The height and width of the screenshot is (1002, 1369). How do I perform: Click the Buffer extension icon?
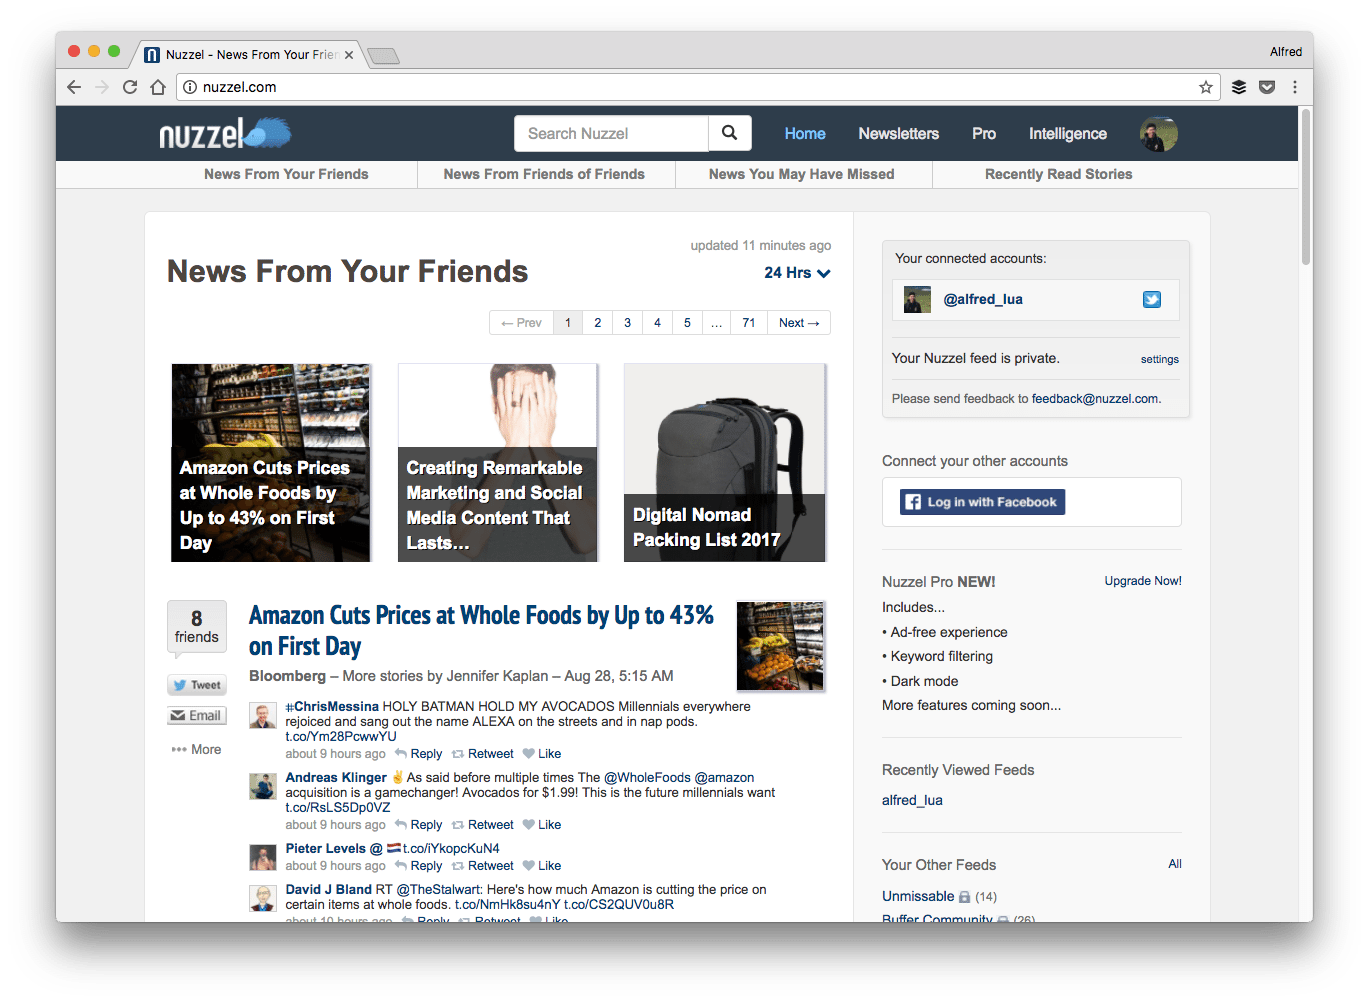pyautogui.click(x=1239, y=87)
